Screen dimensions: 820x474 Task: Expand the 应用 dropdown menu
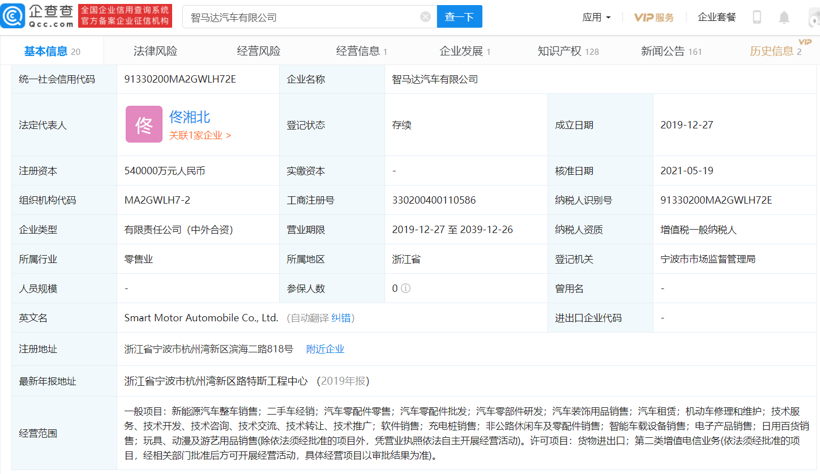596,17
